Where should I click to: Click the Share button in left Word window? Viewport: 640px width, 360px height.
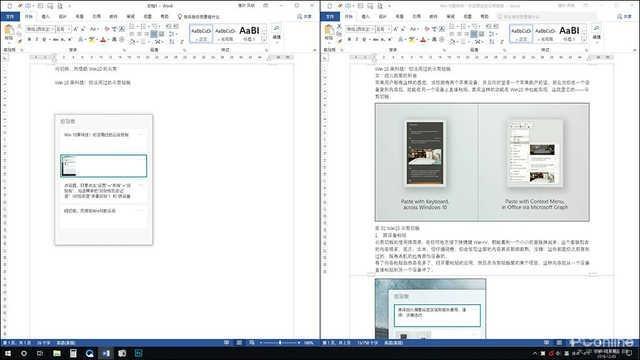tap(304, 16)
